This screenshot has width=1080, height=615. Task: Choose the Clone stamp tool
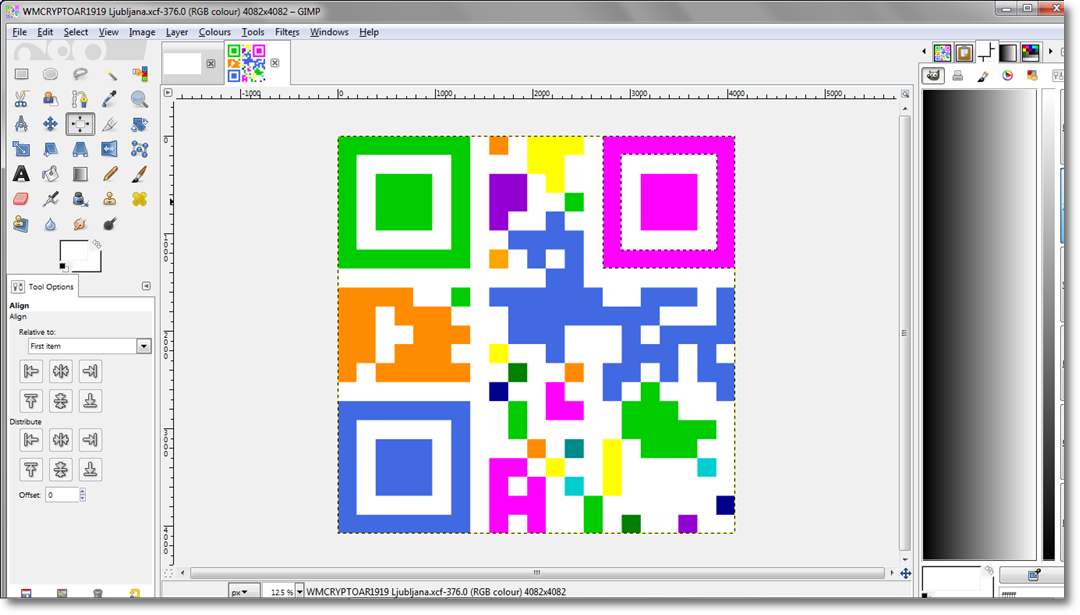pos(110,199)
